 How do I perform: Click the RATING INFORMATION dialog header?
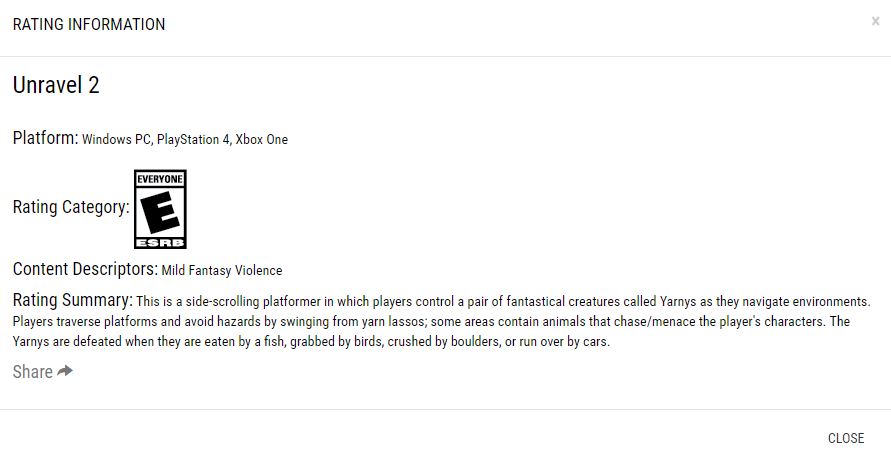pos(89,24)
